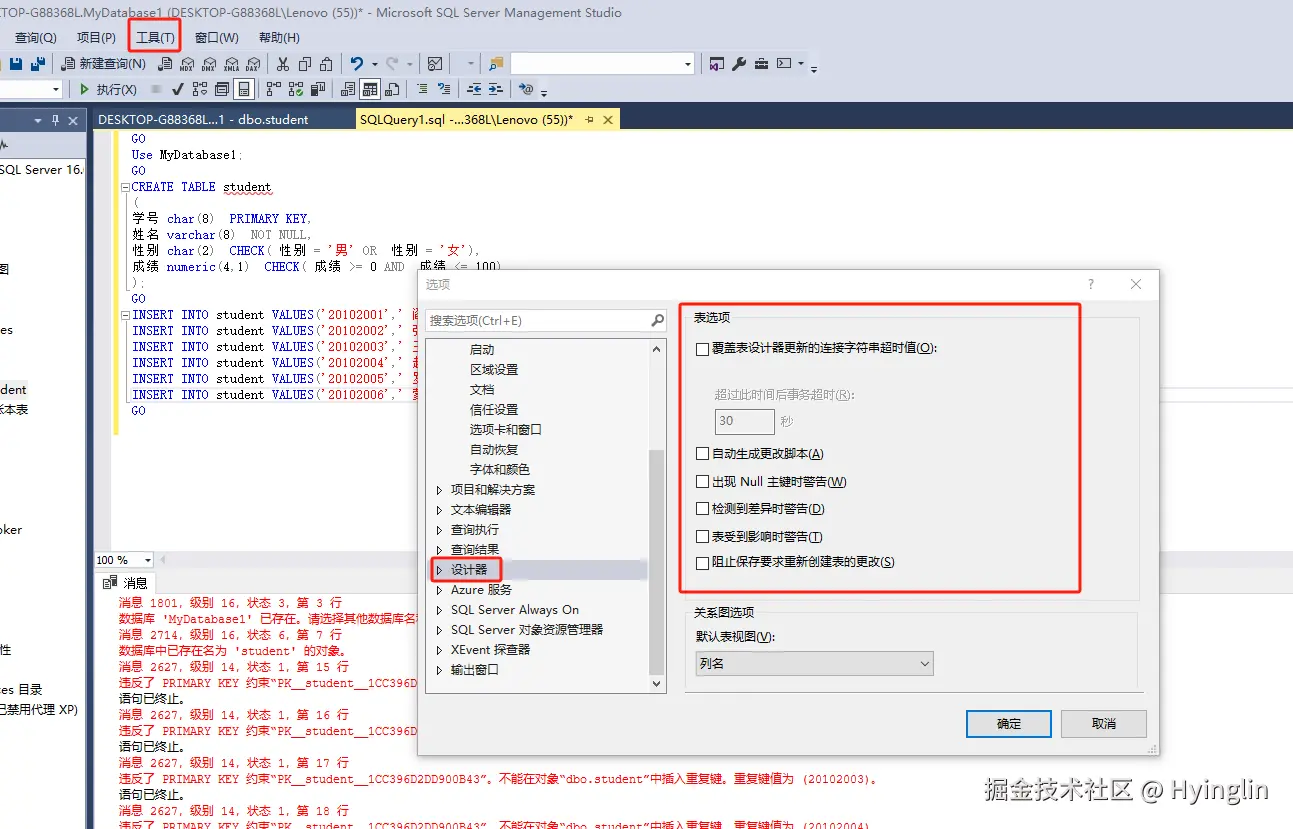Check 阻止保存要求重新创建表的更改 option
This screenshot has height=829, width=1293.
point(703,562)
